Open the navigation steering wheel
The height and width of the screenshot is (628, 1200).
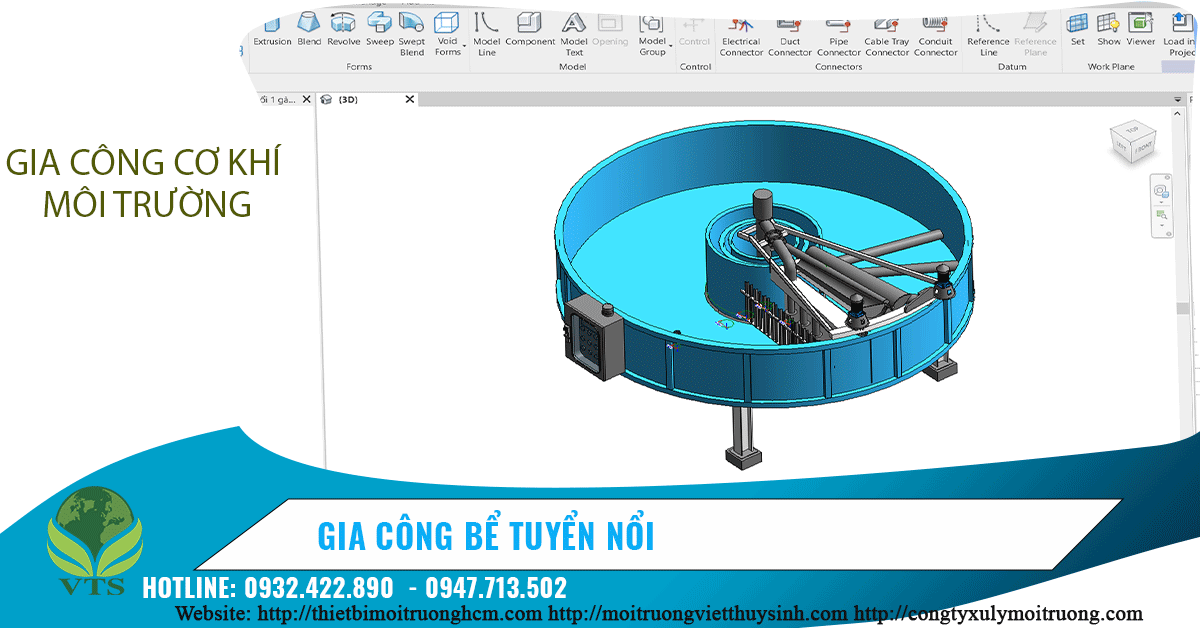1161,191
